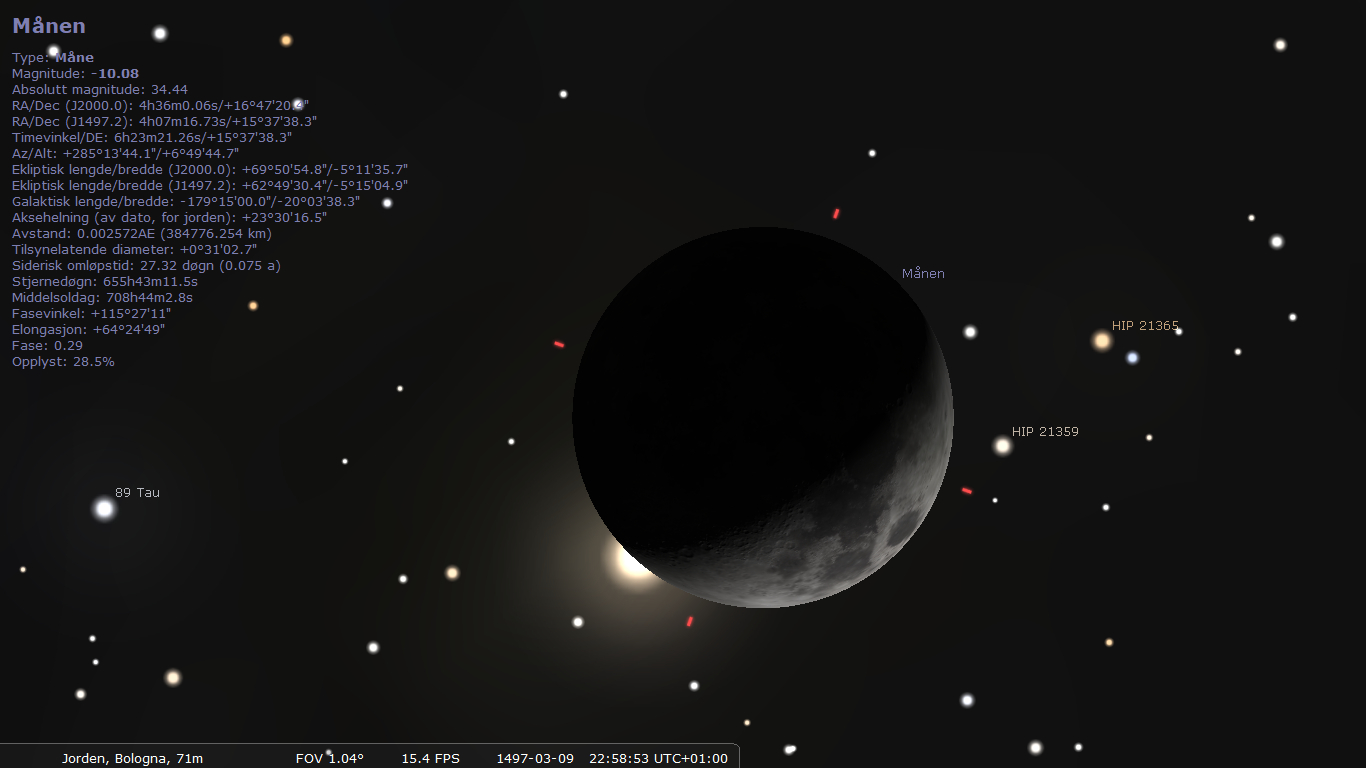Click the Opplyst 28.5% info line

(x=63, y=361)
